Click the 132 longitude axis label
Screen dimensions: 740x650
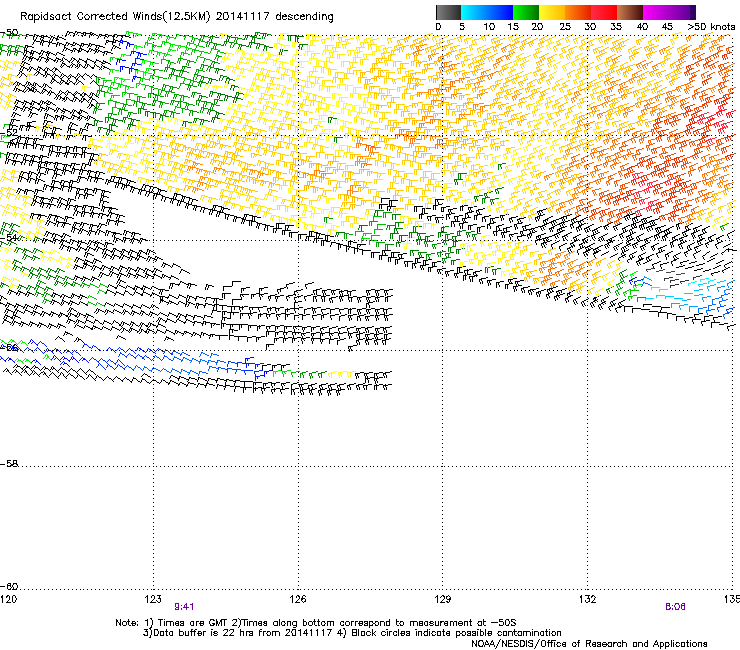coord(587,599)
